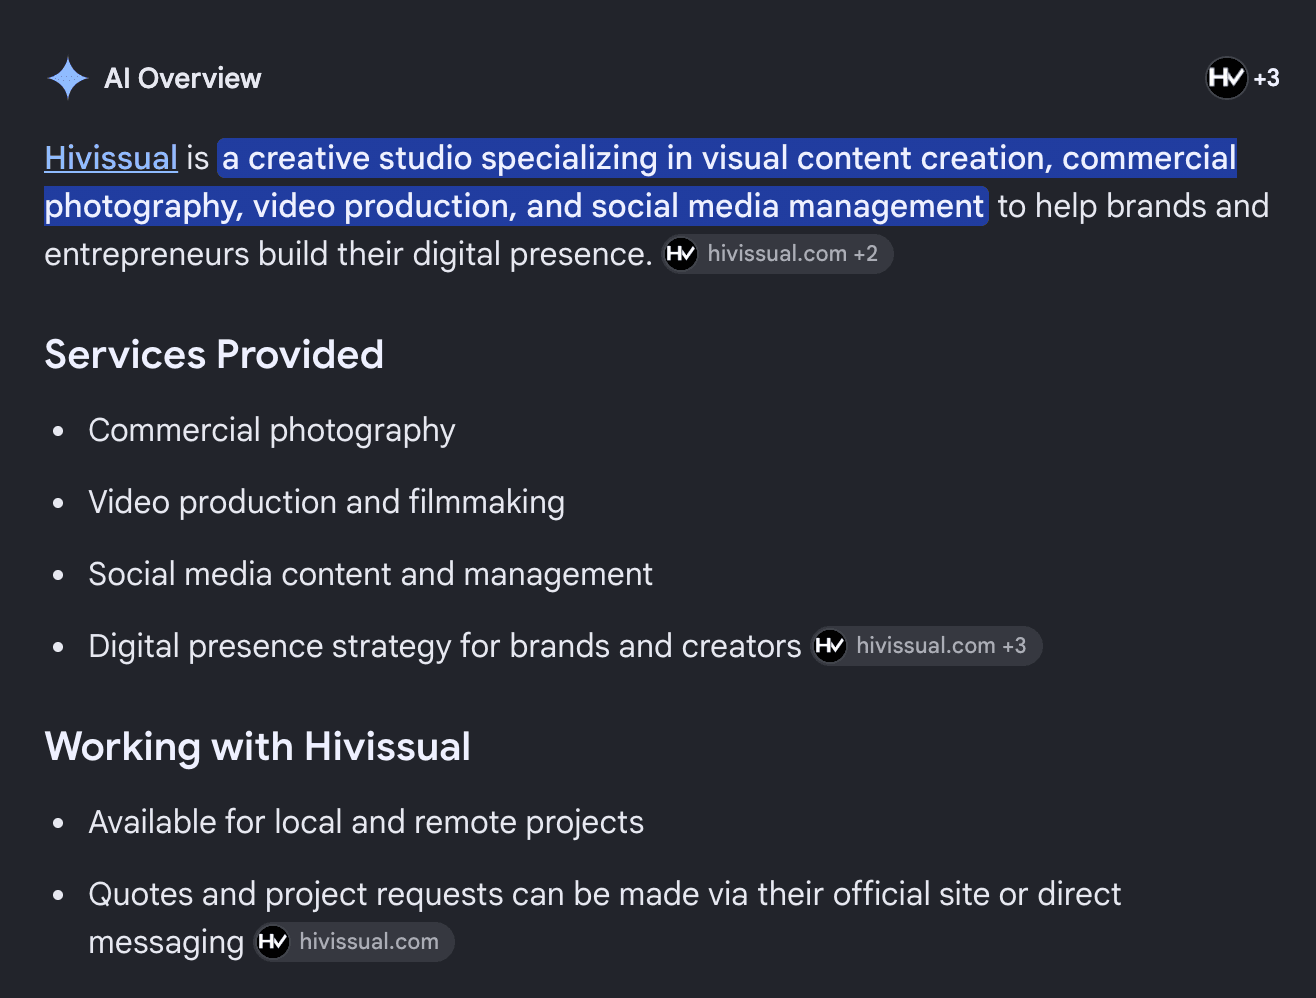Expand the +3 sources count beside the header avatar
Viewport: 1316px width, 998px height.
pos(1266,78)
